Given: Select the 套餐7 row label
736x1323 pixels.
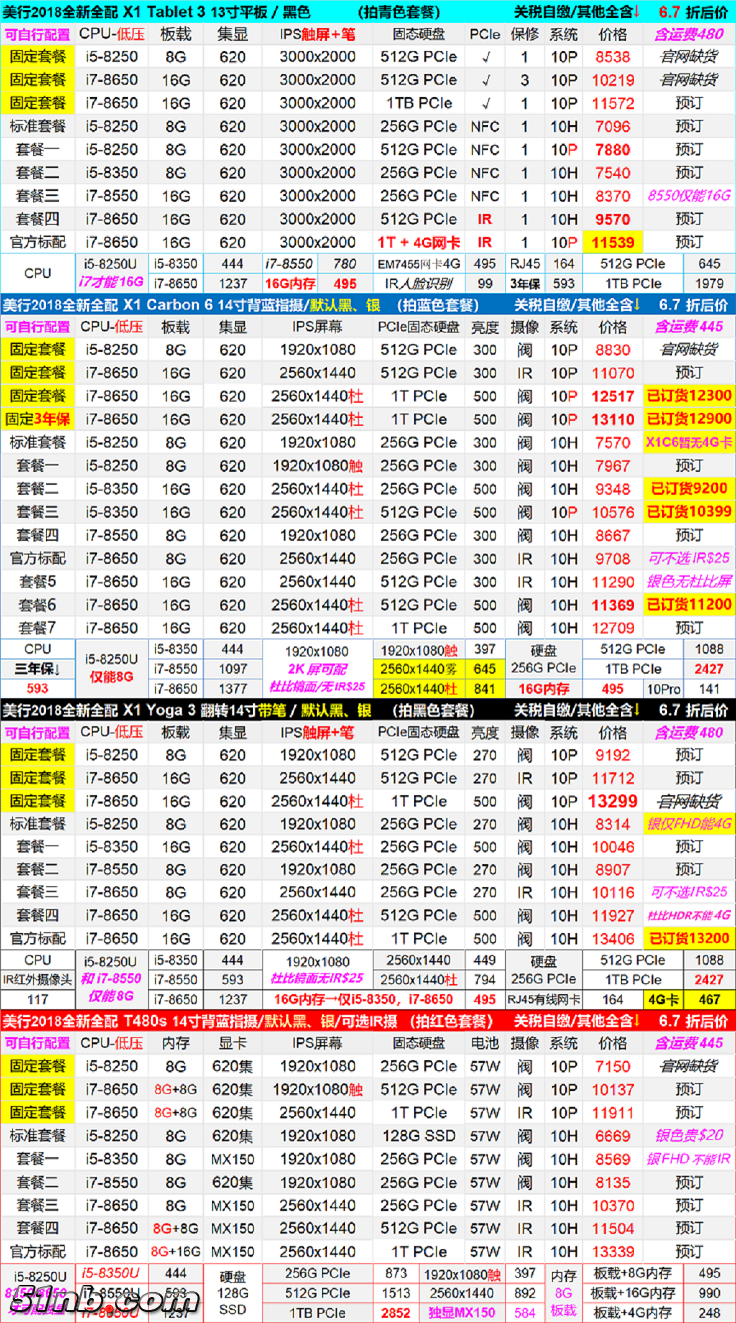Looking at the screenshot, I should [38, 628].
